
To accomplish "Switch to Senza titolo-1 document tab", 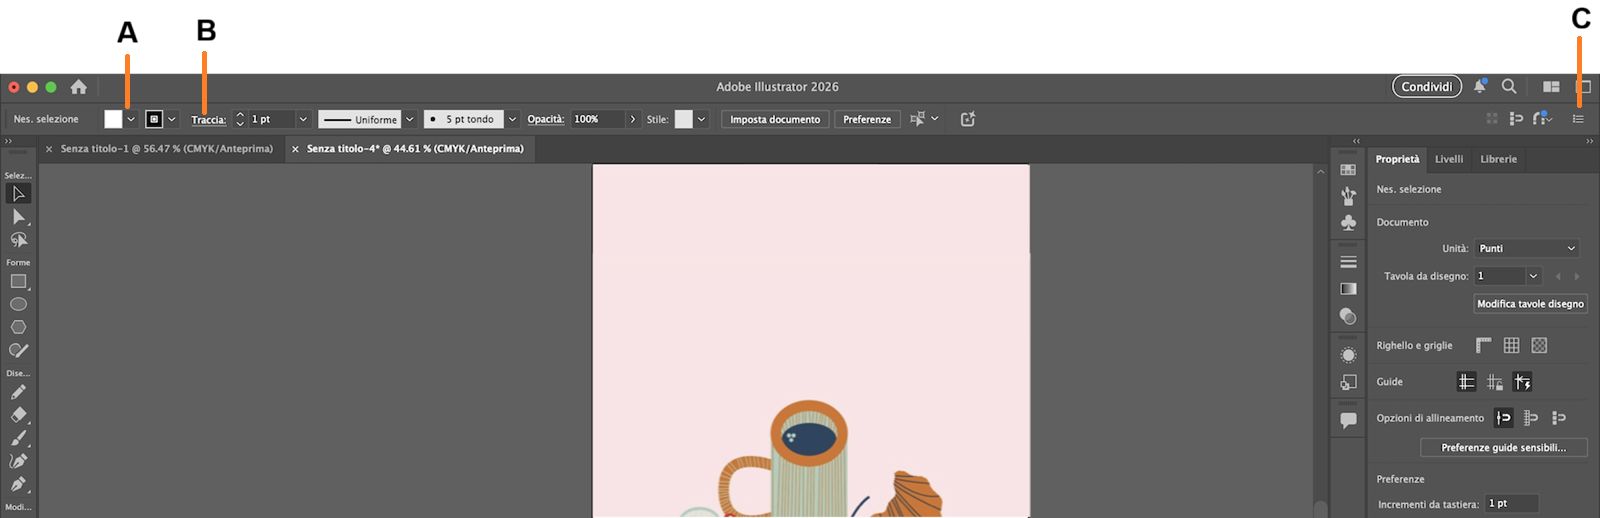I will pos(166,149).
